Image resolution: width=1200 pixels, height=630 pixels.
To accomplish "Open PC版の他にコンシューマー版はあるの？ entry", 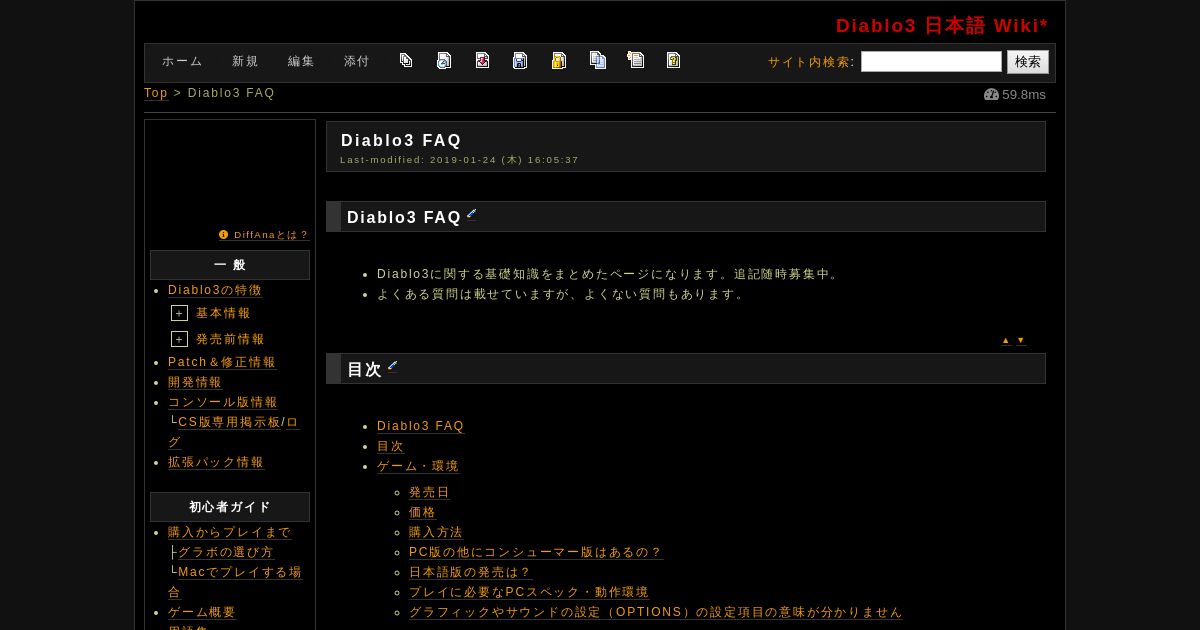I will click(x=536, y=552).
